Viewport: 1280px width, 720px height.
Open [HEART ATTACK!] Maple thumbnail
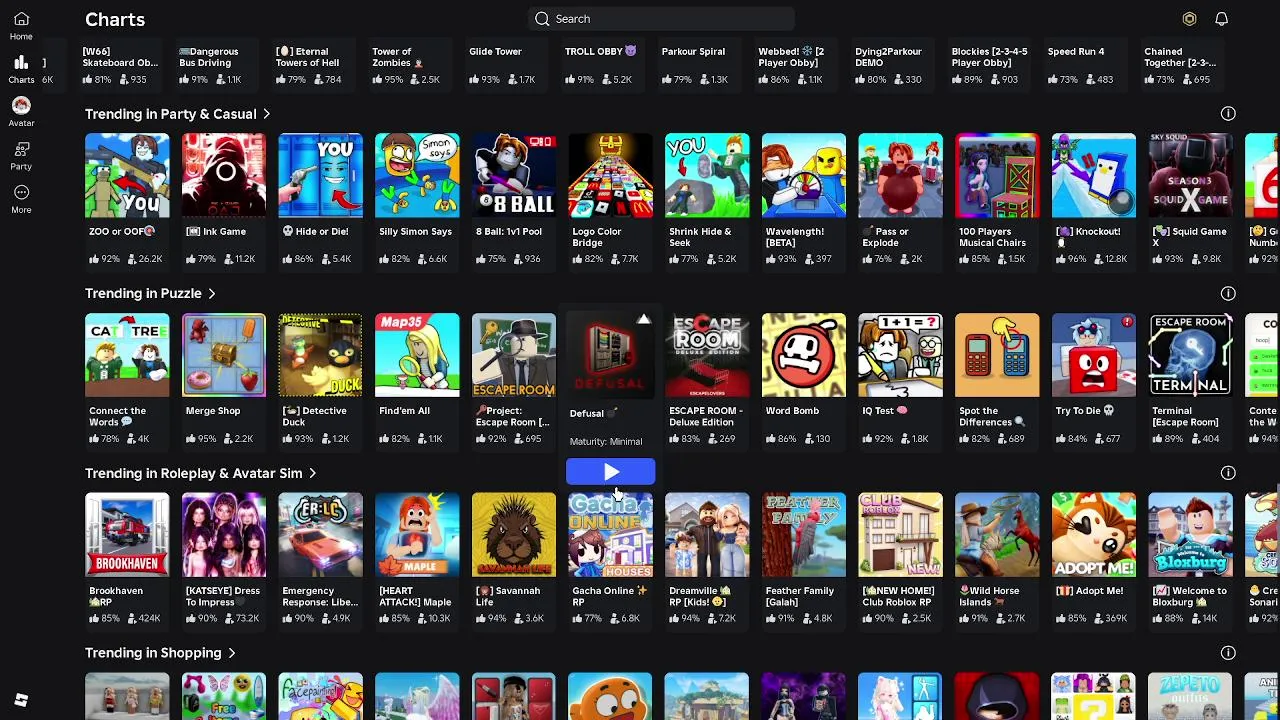(x=417, y=535)
